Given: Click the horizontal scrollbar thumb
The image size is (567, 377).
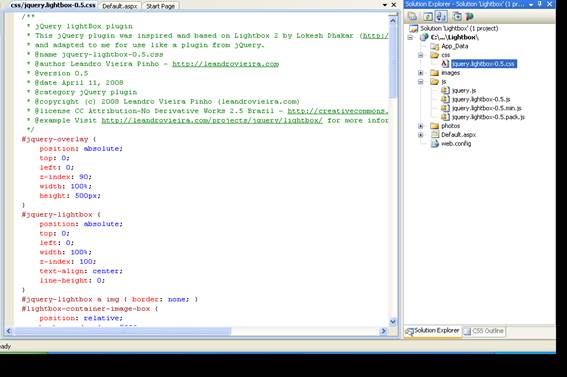Looking at the screenshot, I should pos(123,331).
